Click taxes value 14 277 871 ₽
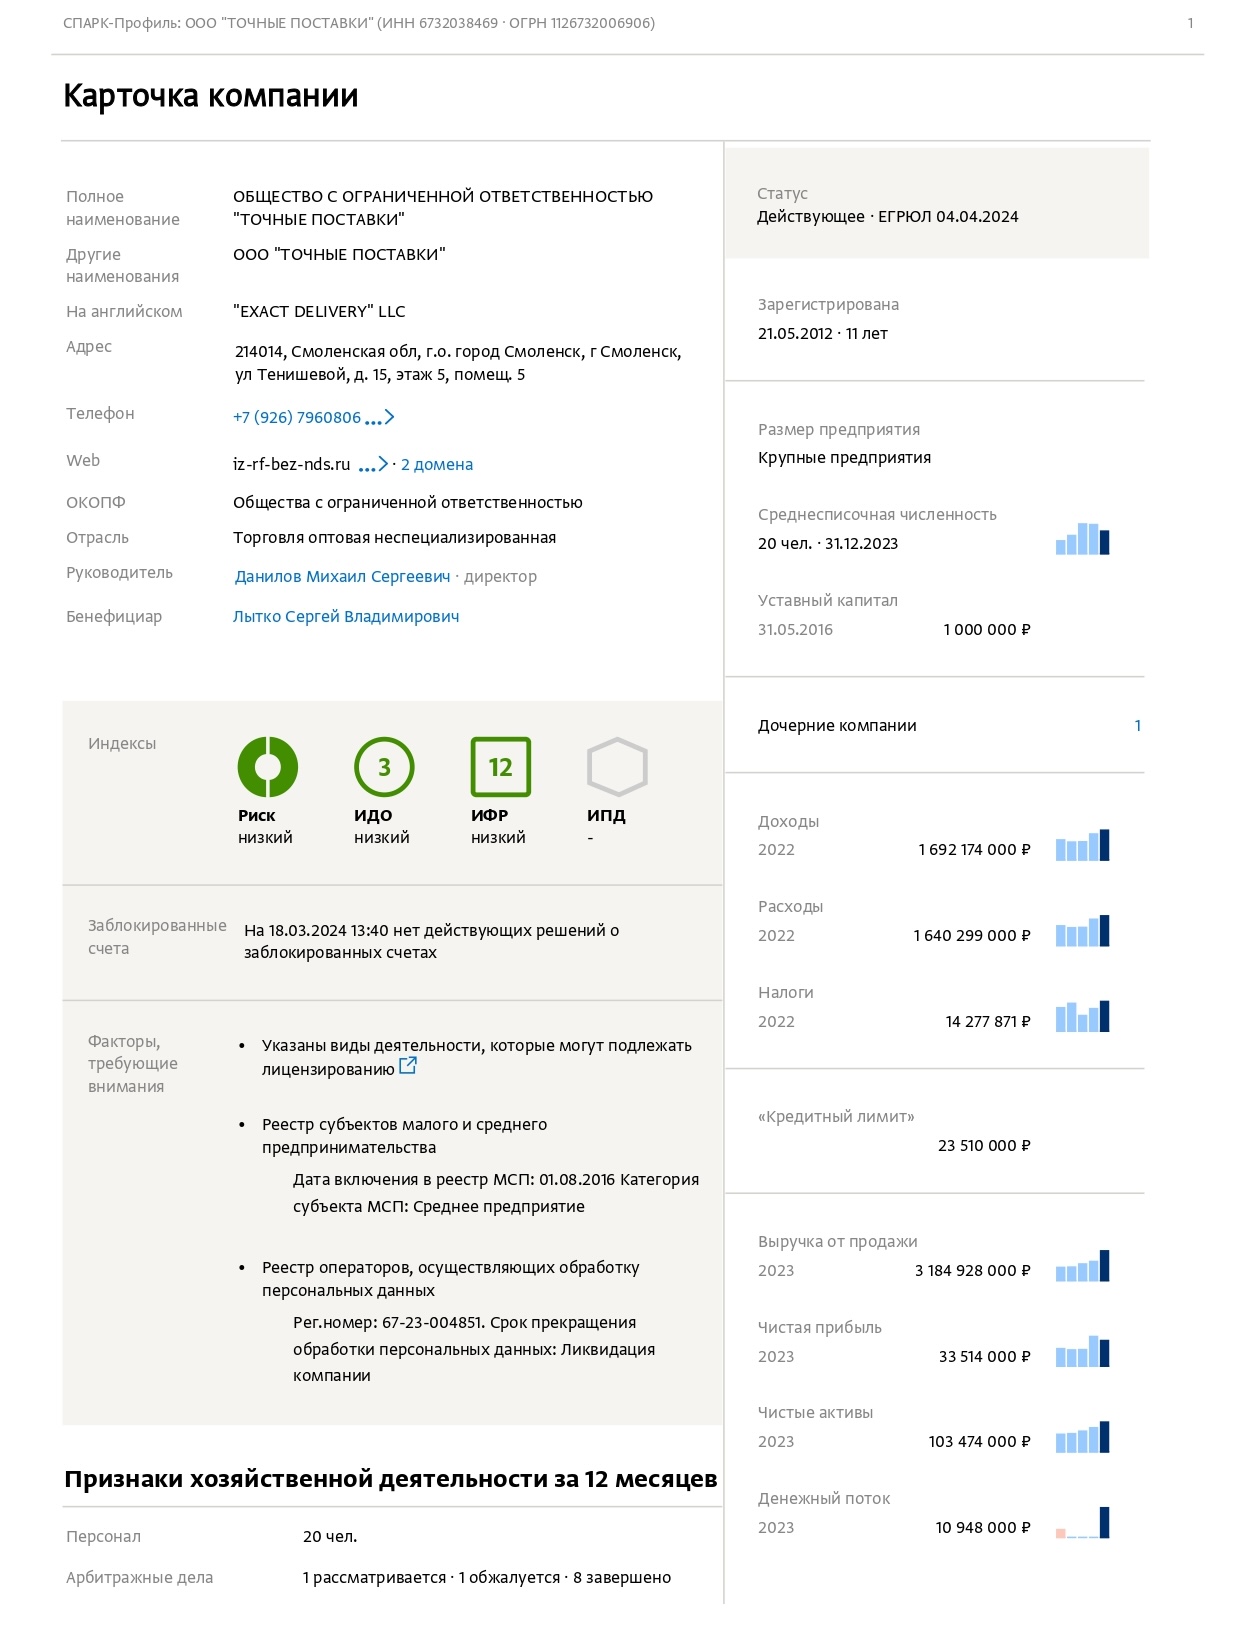The width and height of the screenshot is (1241, 1626). tap(988, 1022)
